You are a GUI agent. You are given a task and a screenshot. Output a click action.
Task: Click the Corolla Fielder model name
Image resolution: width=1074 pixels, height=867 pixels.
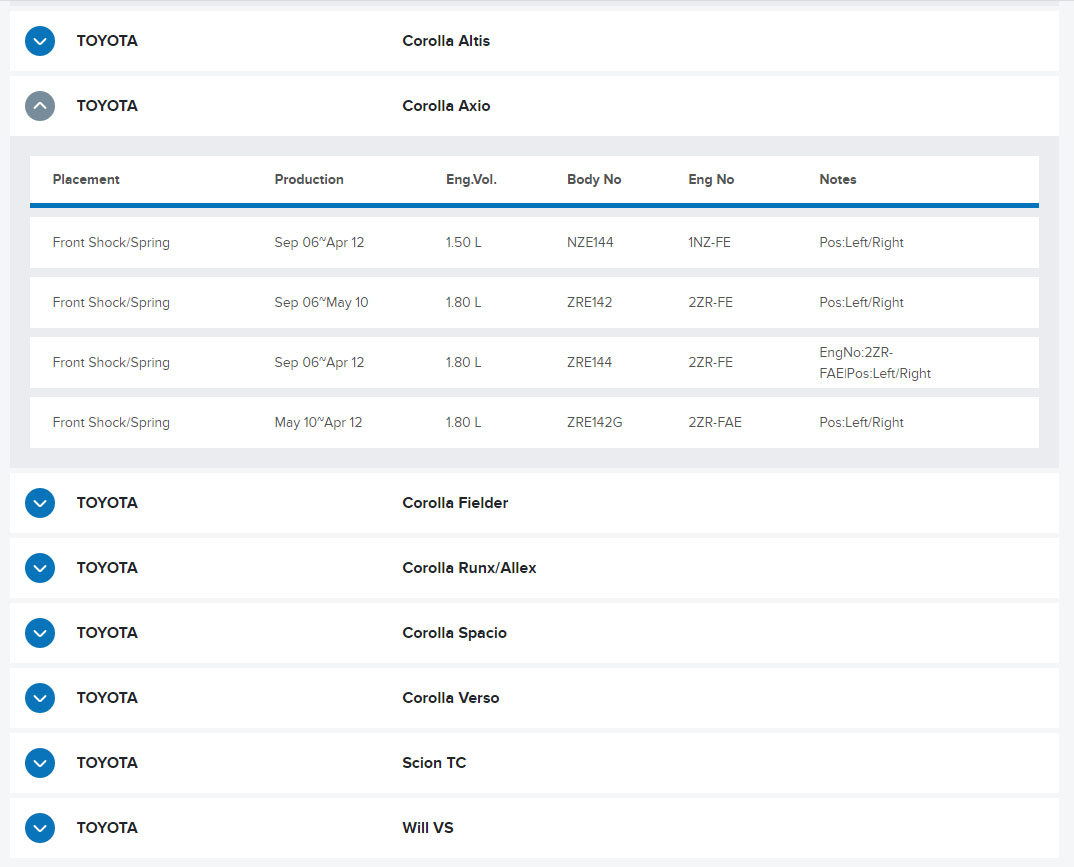click(455, 503)
